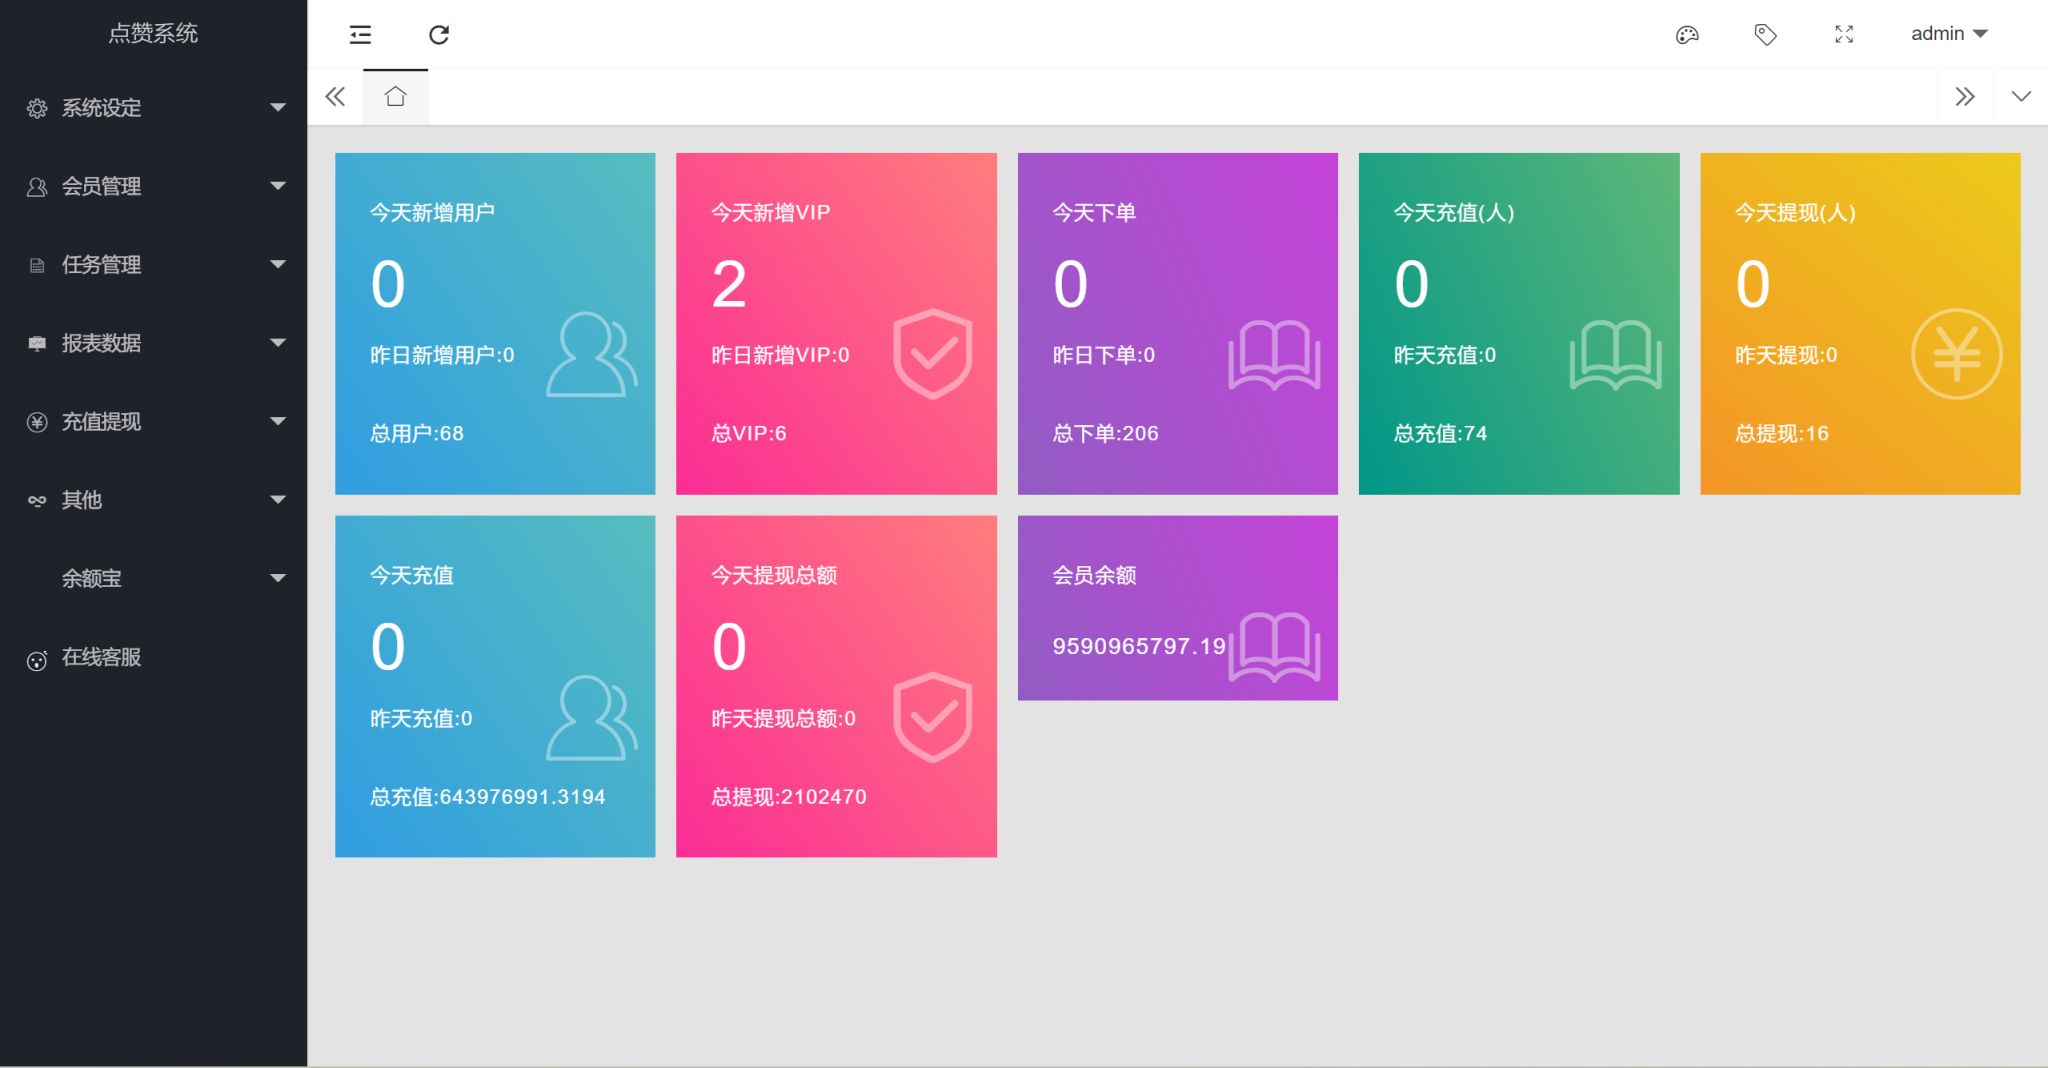Click the shield icon on 今天新增VIP card
The image size is (2048, 1068).
(932, 353)
